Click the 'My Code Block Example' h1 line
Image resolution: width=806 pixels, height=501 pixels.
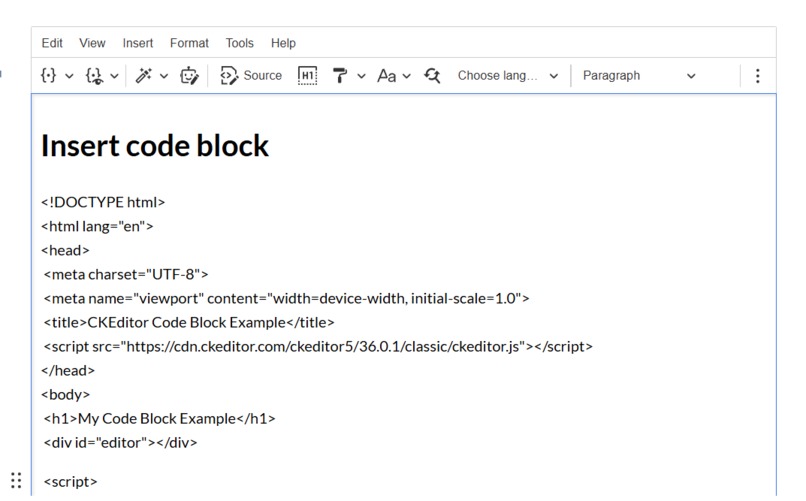point(159,419)
